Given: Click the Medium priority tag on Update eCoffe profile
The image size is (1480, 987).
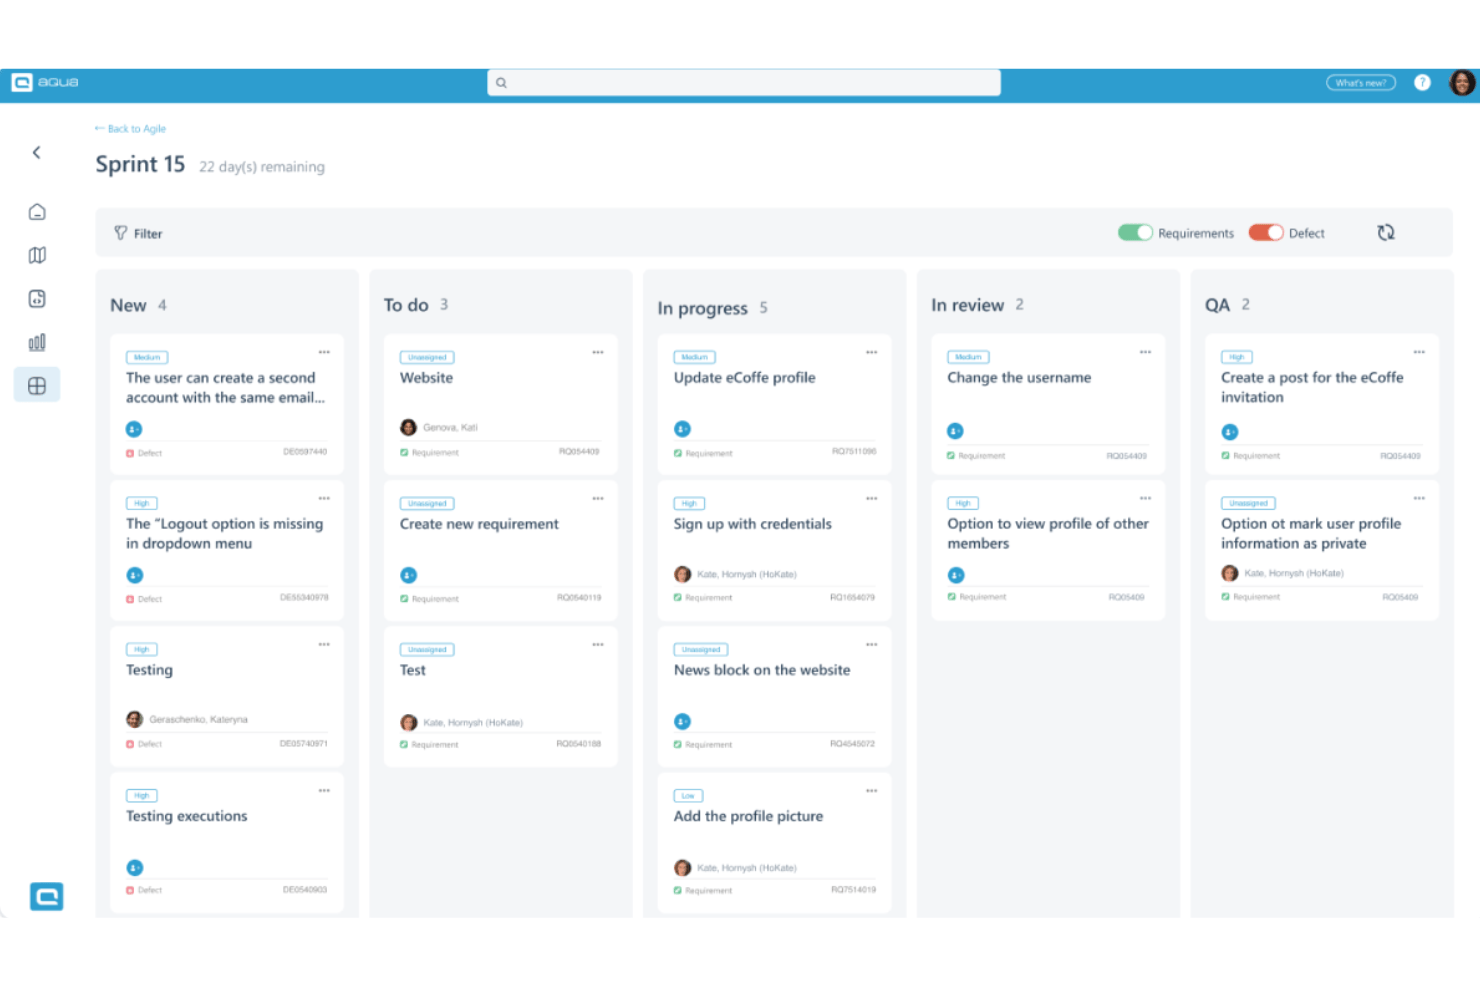Looking at the screenshot, I should coord(695,357).
